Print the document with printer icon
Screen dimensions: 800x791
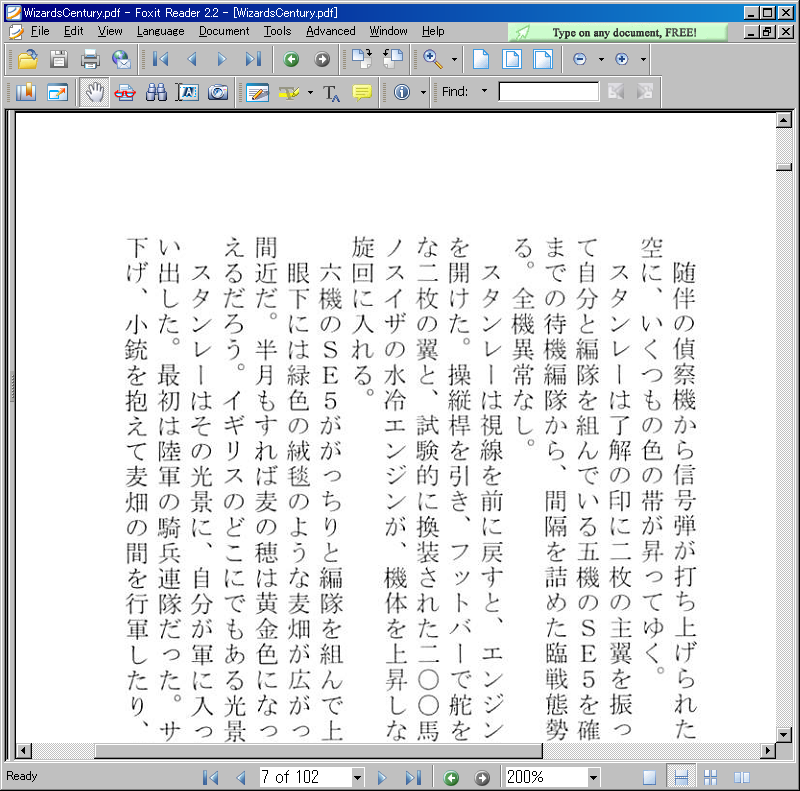point(90,59)
